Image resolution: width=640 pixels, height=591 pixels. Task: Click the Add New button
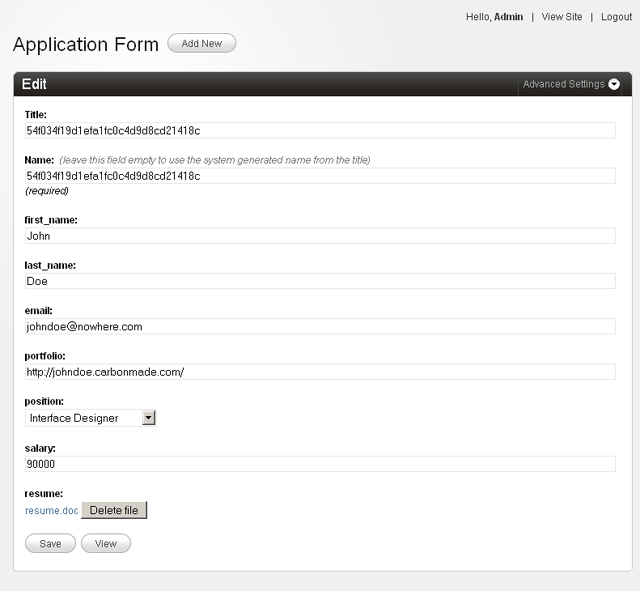pyautogui.click(x=201, y=43)
